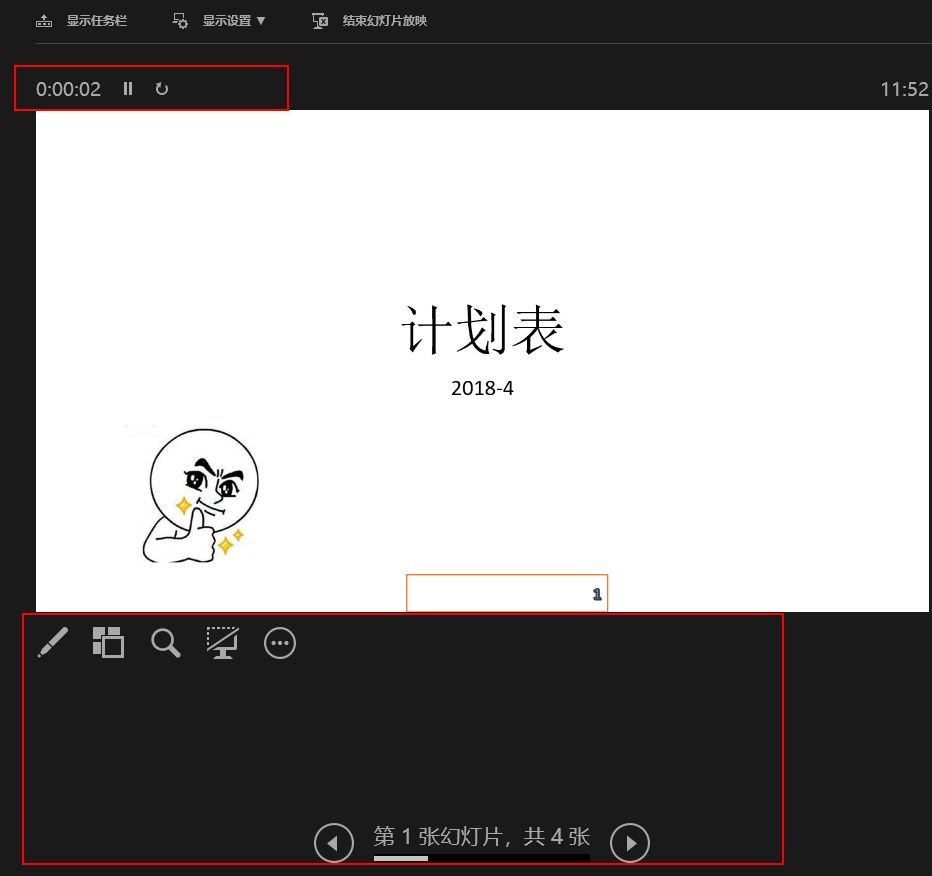Select the pen and laser pointer tool
The height and width of the screenshot is (876, 932).
pyautogui.click(x=52, y=642)
